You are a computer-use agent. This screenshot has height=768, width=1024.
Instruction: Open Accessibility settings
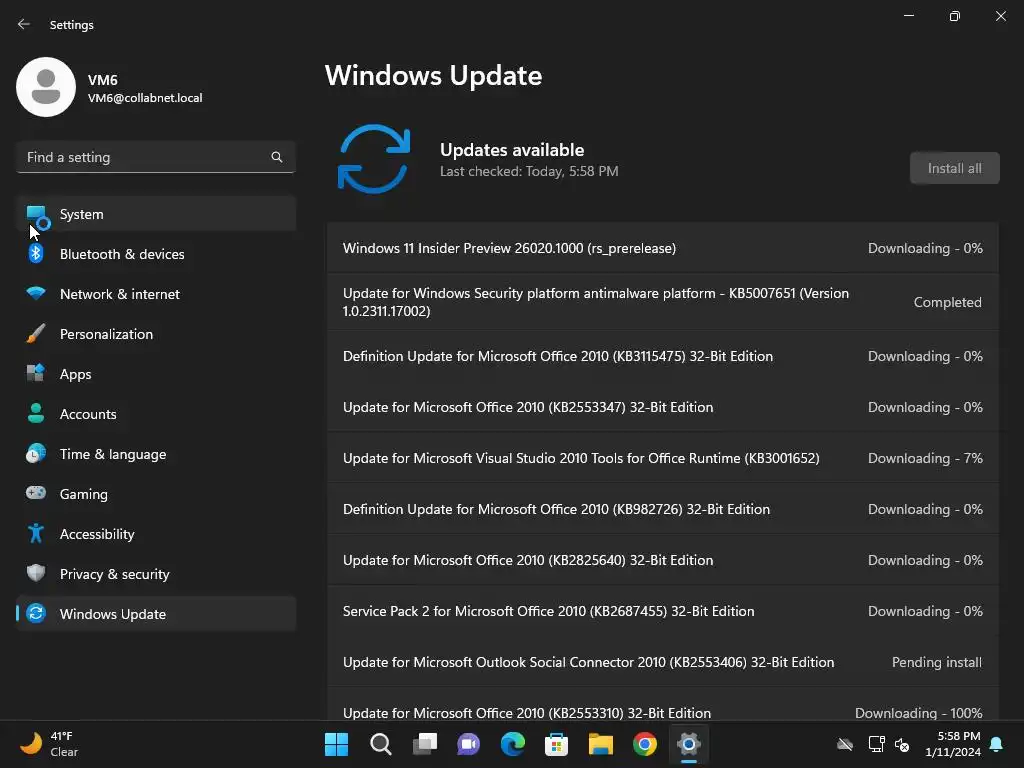click(156, 534)
